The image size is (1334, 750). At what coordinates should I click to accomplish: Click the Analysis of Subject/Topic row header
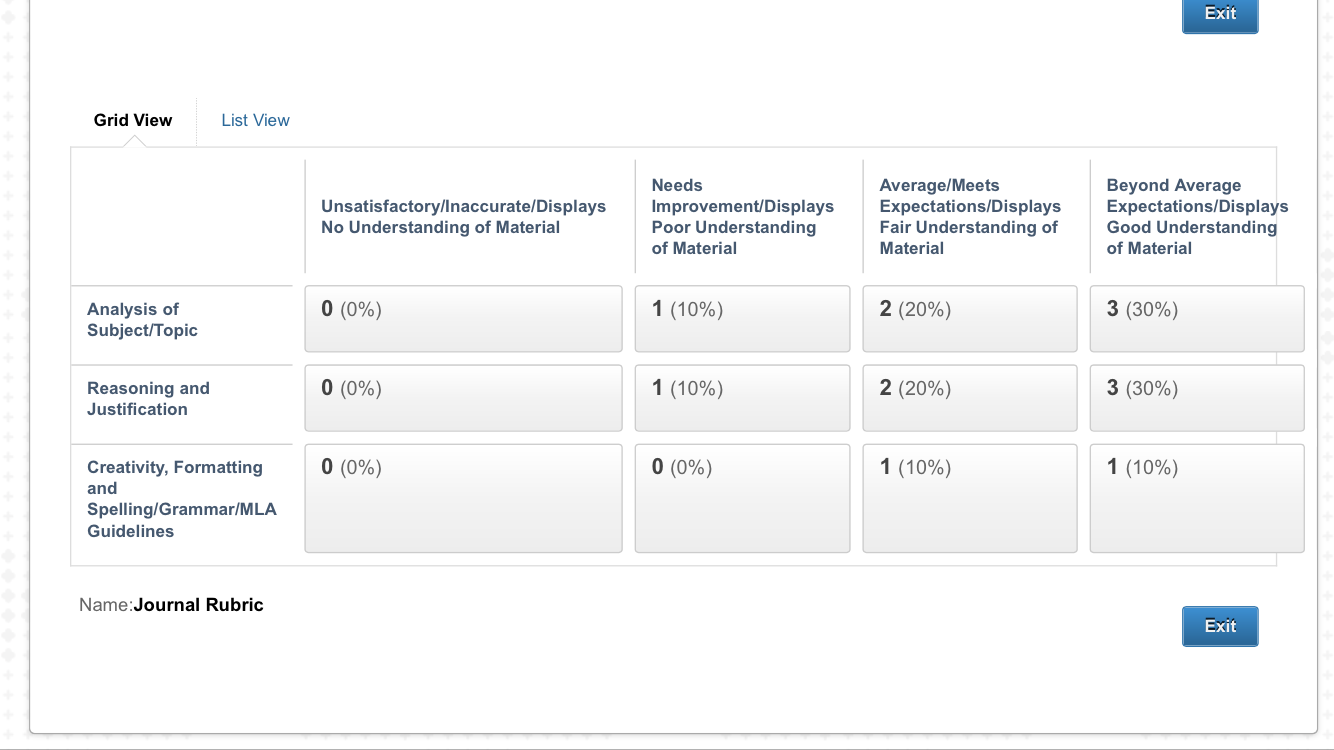tap(142, 320)
